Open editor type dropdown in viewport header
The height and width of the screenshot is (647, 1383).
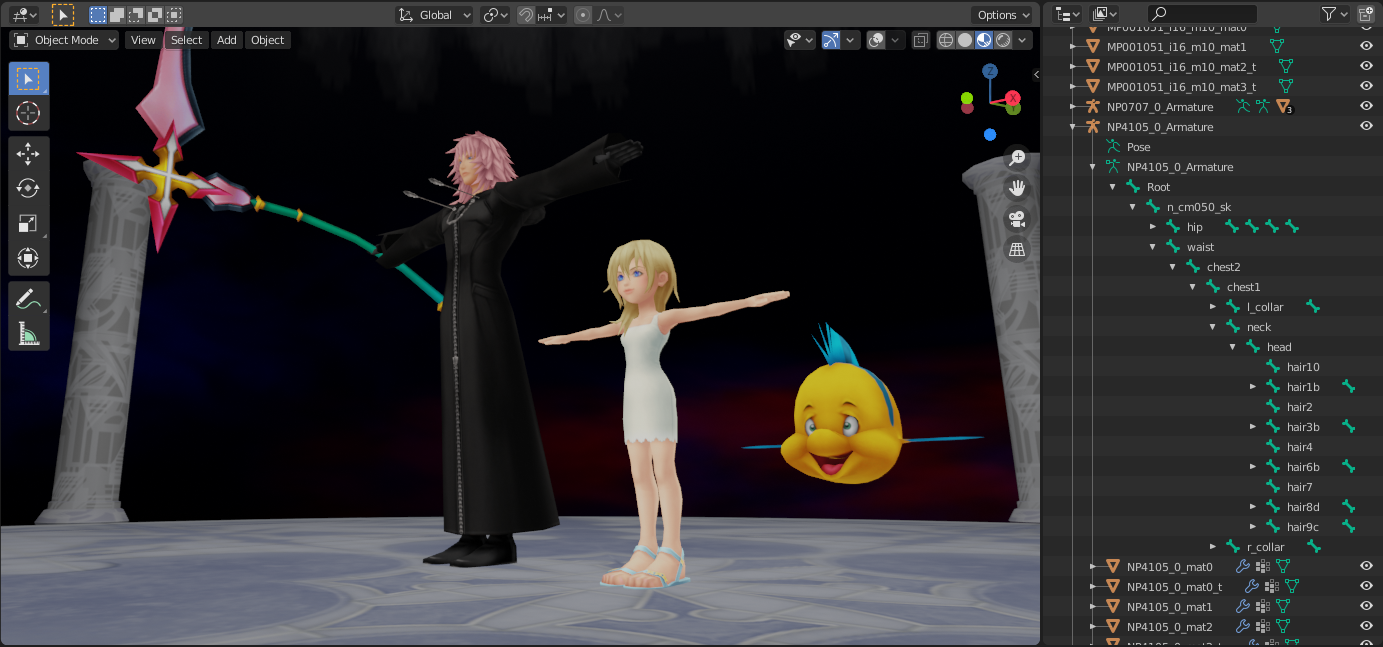tap(24, 15)
